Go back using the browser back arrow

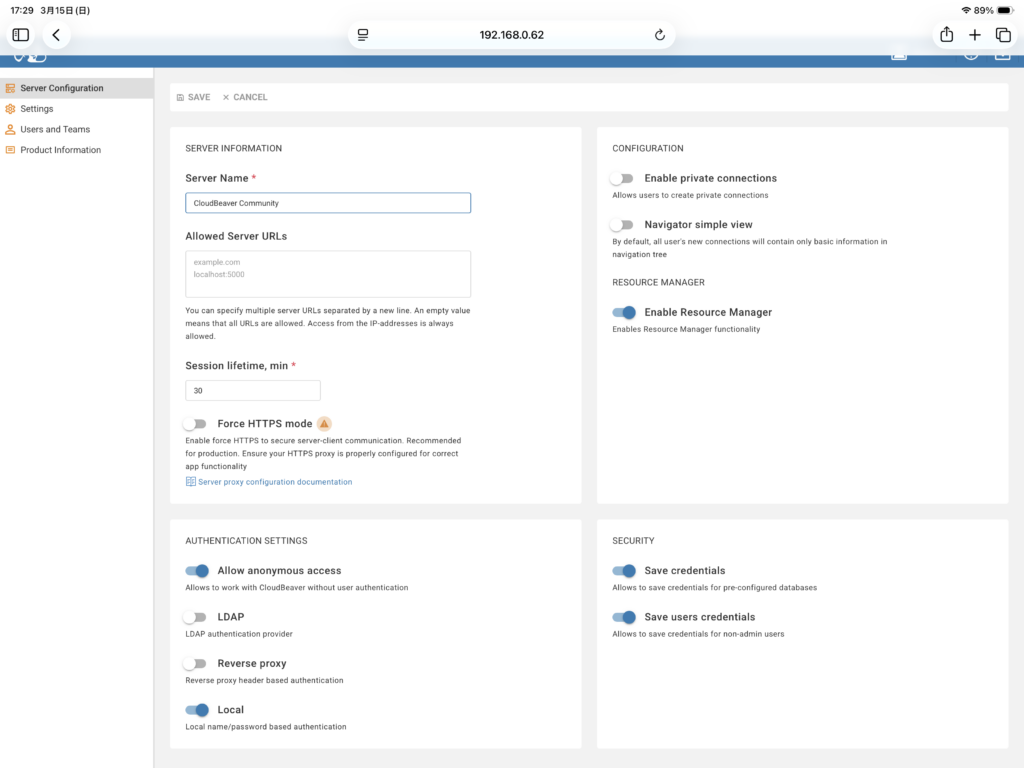click(x=56, y=35)
